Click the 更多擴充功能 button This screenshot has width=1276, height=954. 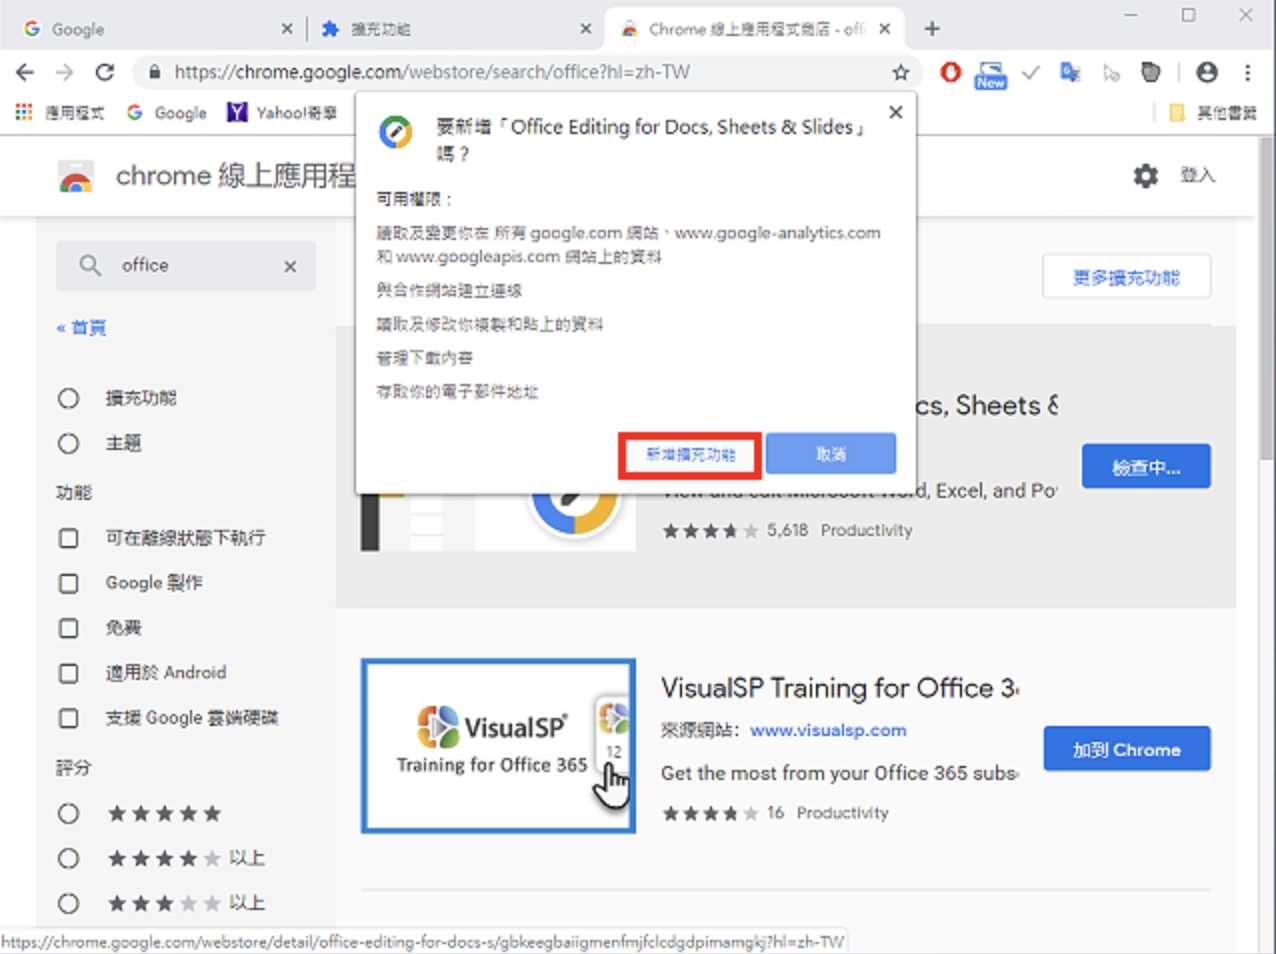1127,277
